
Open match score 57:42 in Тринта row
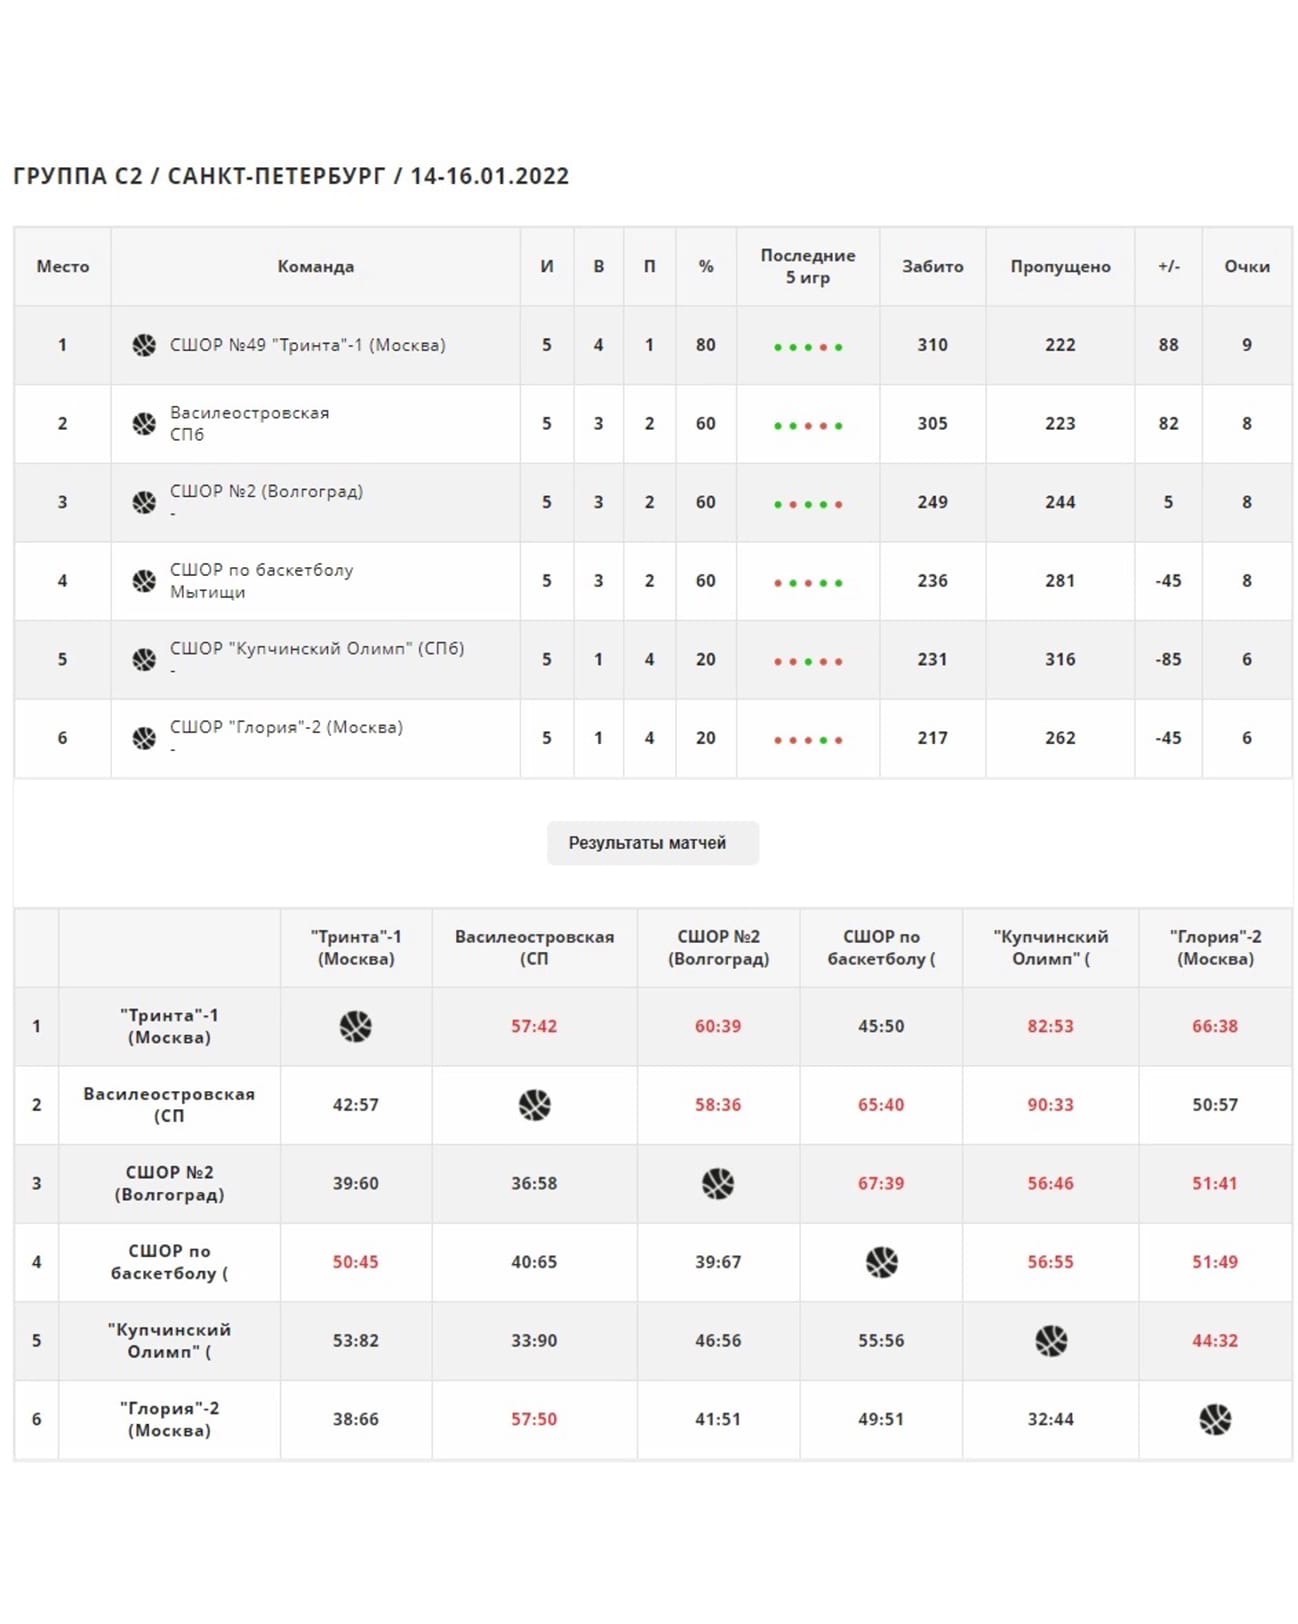click(534, 1026)
